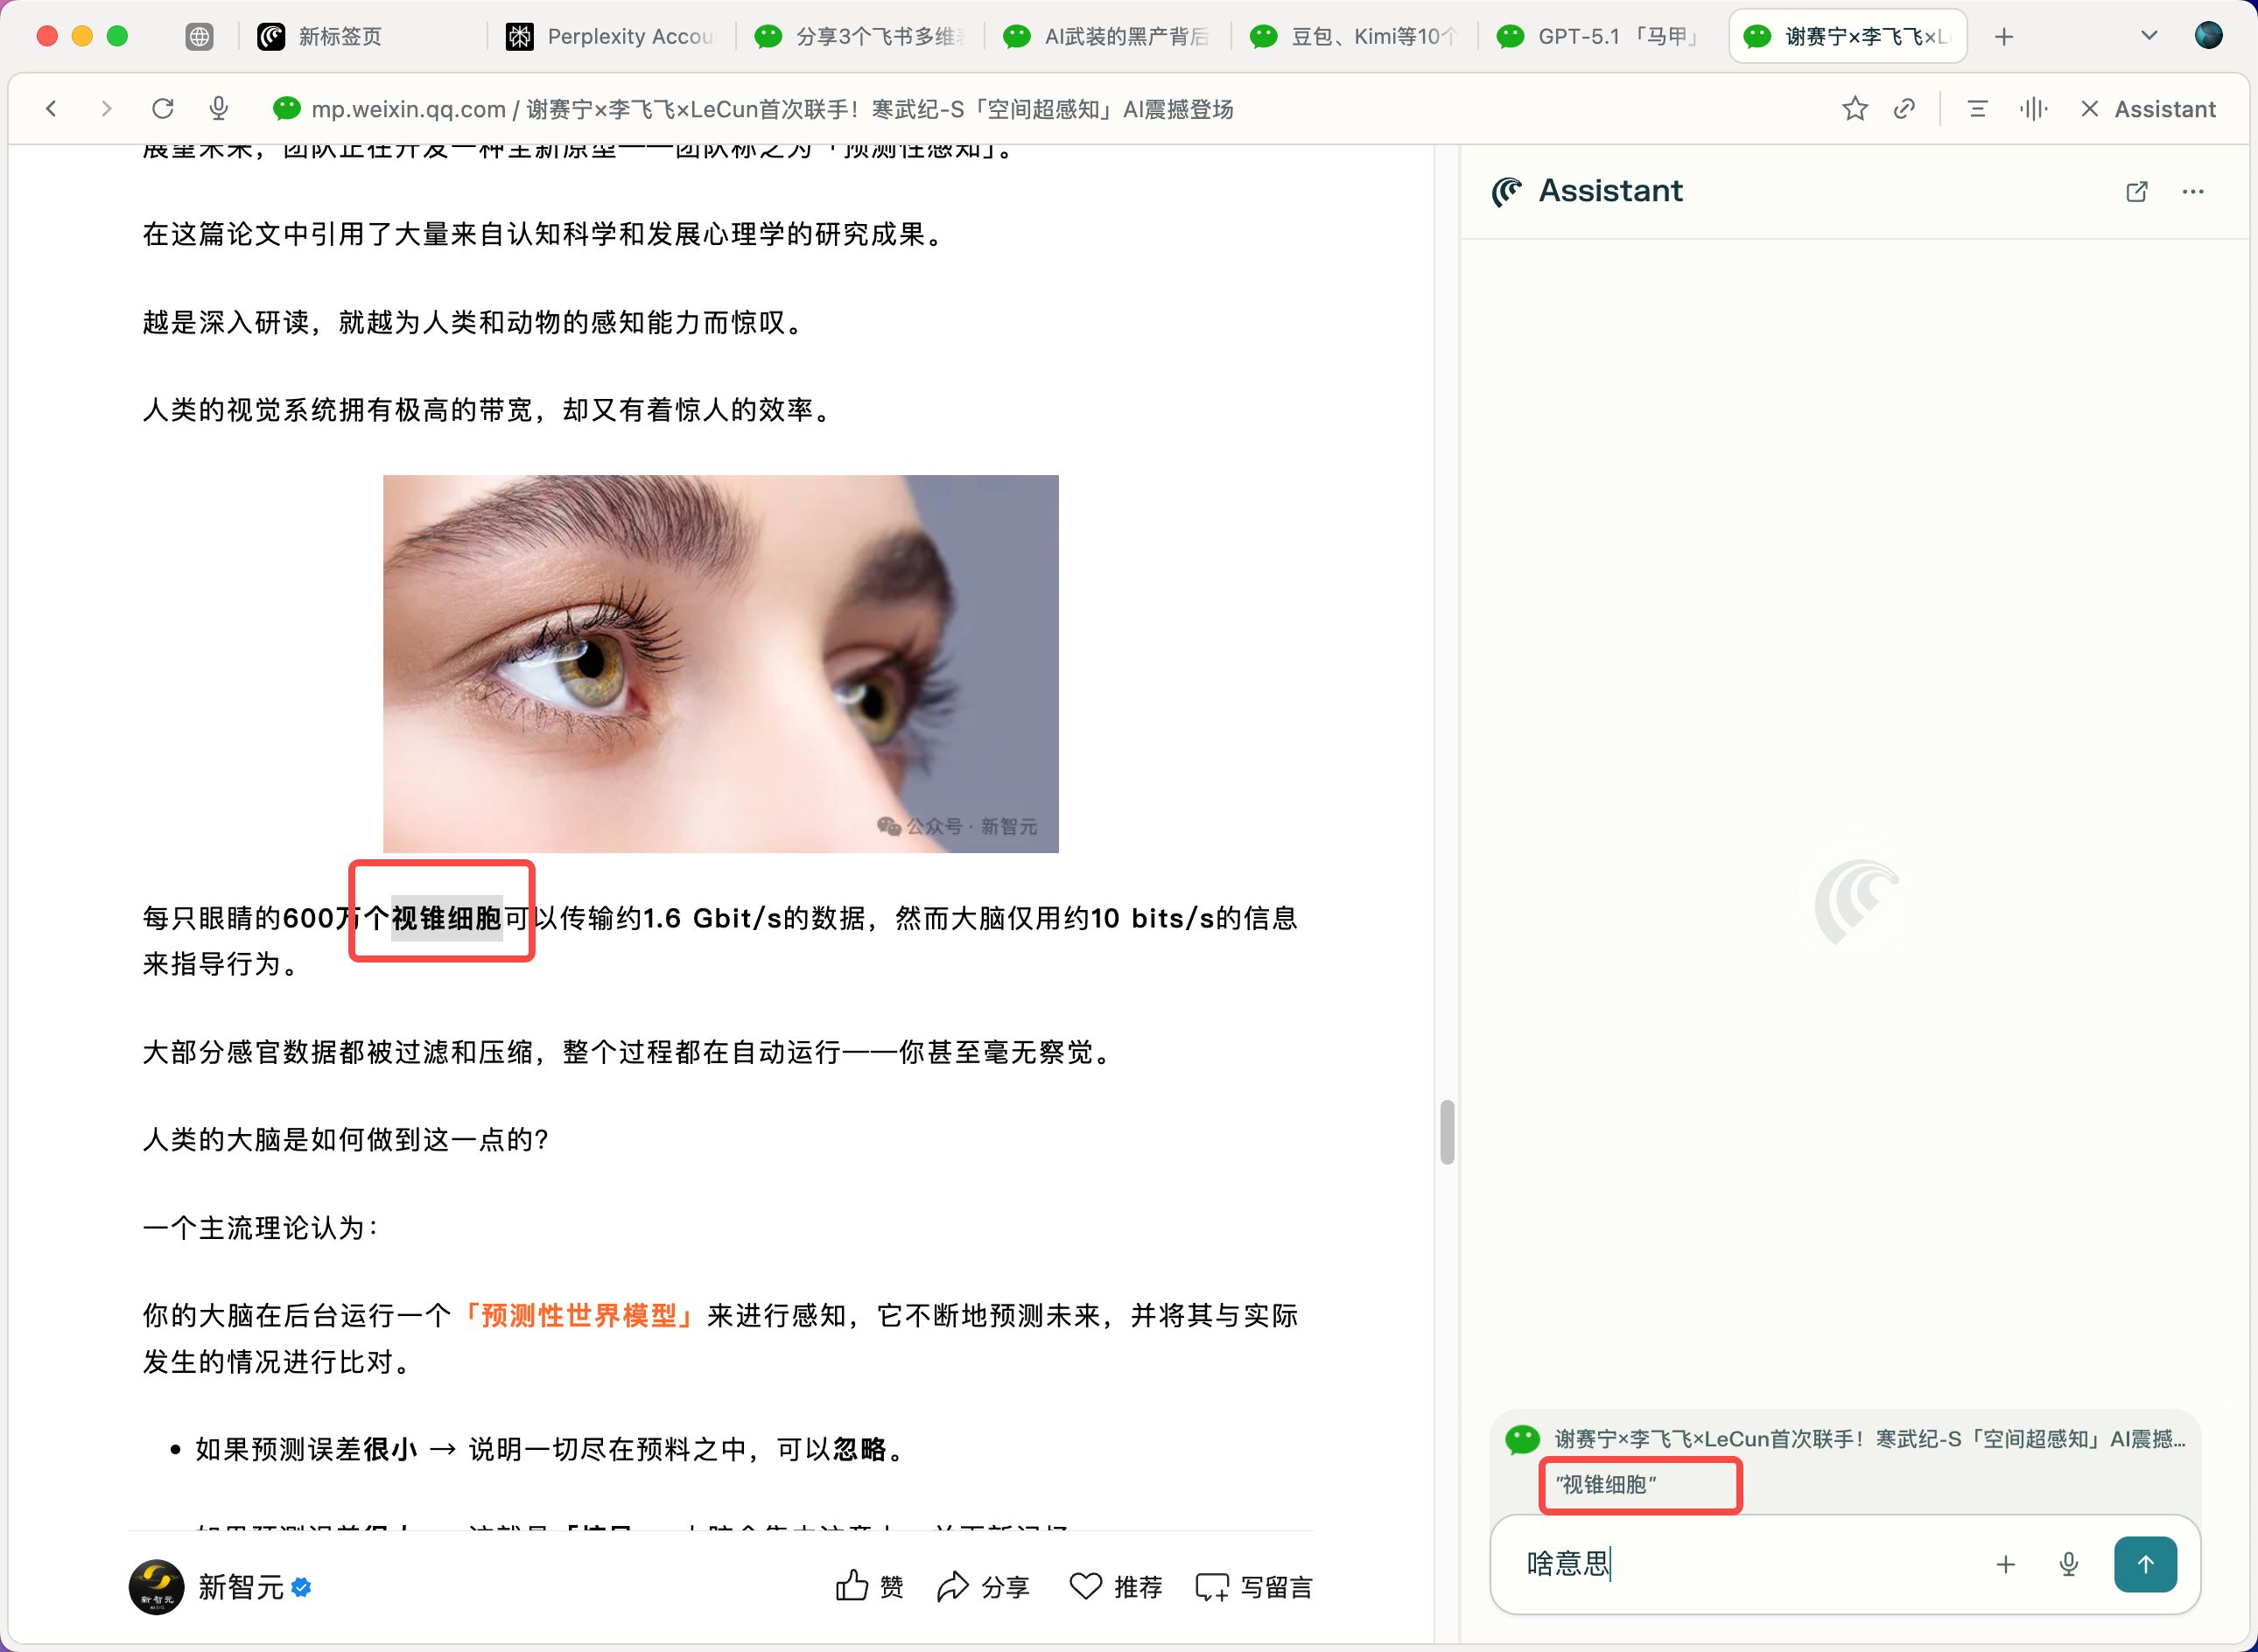Open Assistant more options menu
This screenshot has width=2258, height=1652.
click(2192, 191)
